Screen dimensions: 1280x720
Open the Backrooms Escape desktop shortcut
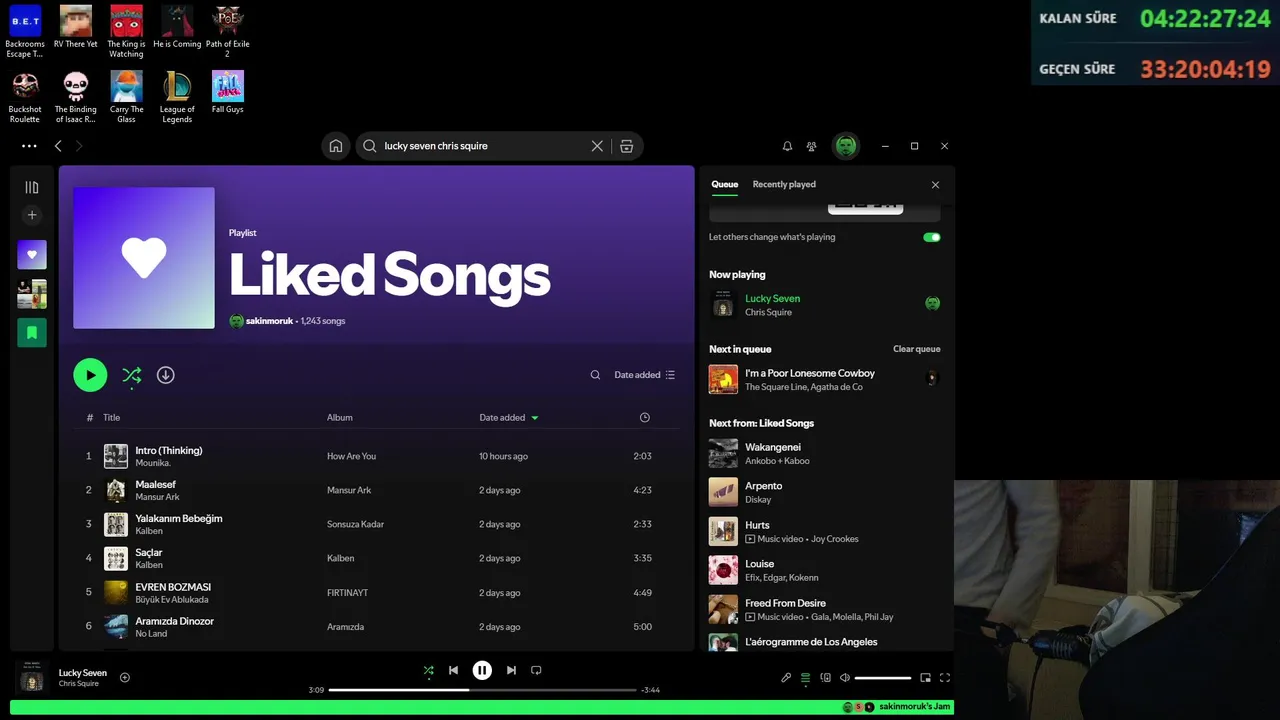(x=25, y=31)
